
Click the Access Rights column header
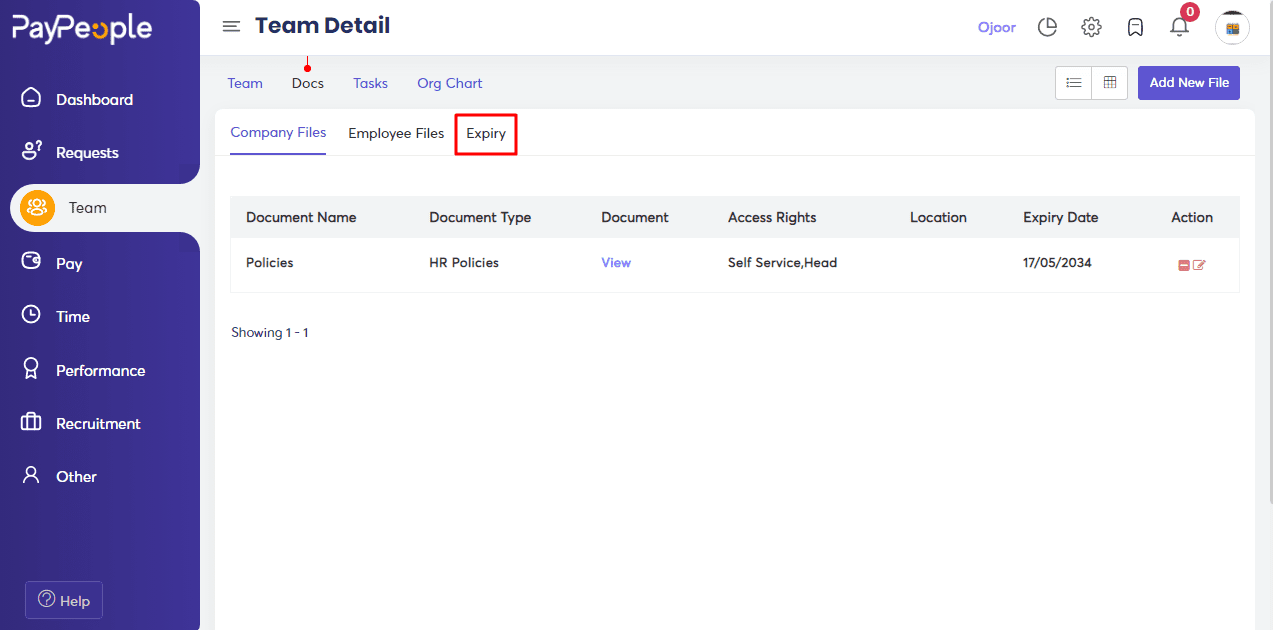[x=772, y=217]
